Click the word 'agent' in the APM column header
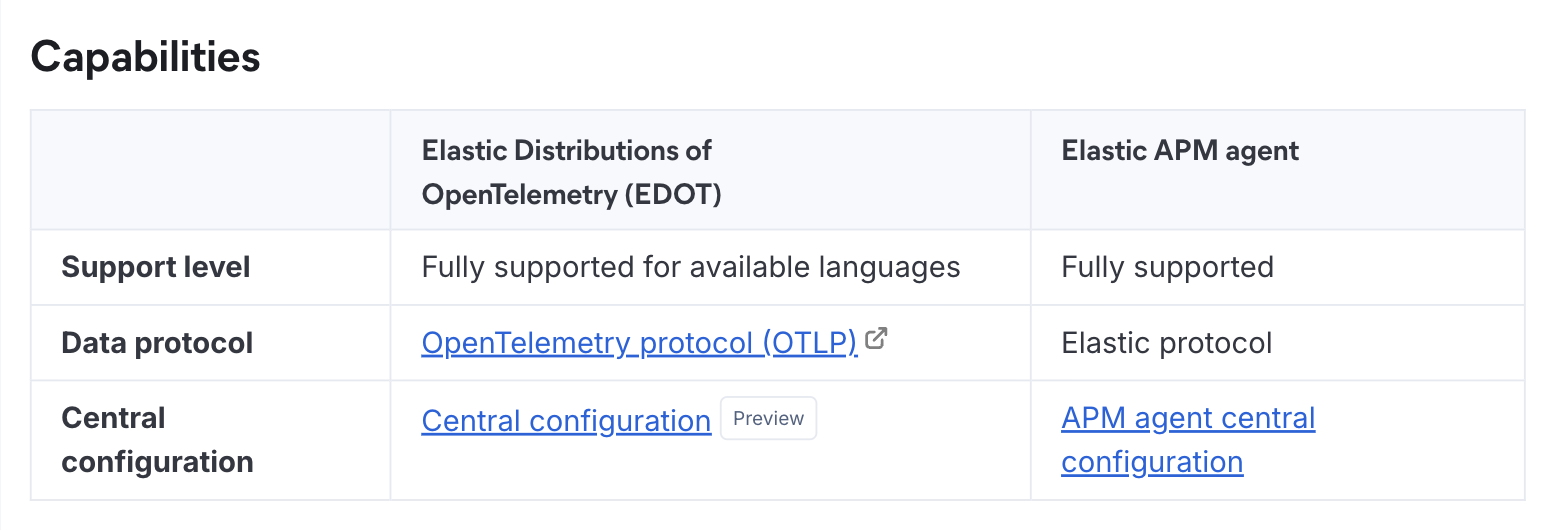 1266,151
